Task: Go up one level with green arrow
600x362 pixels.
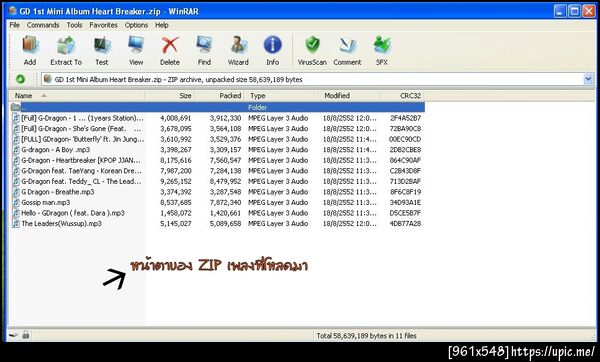Action: coord(20,79)
